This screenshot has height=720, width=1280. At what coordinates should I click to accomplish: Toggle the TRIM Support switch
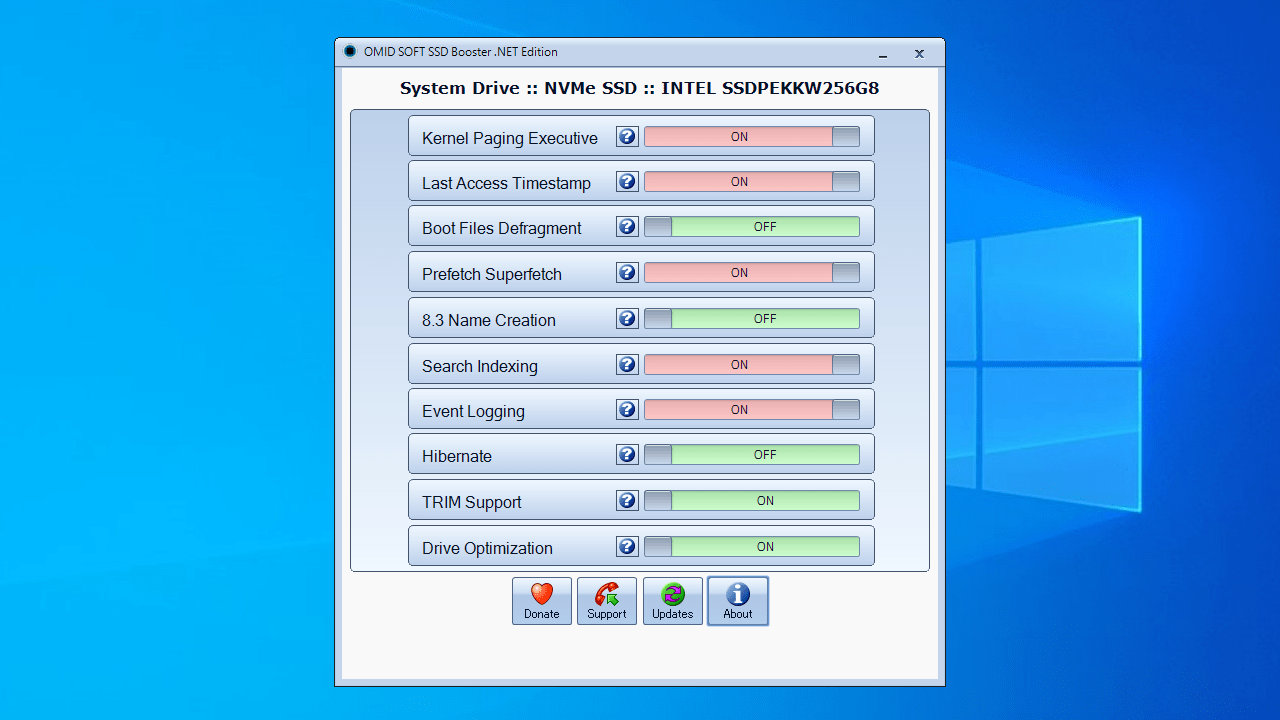coord(752,501)
